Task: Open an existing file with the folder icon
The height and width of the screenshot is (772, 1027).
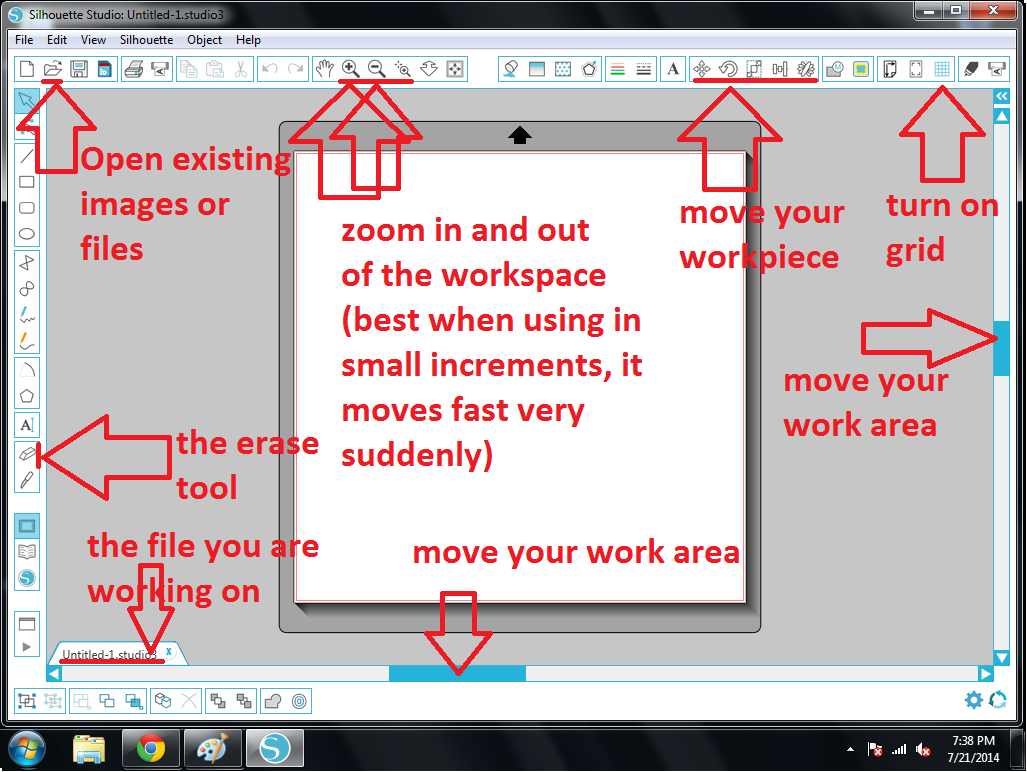Action: (52, 69)
